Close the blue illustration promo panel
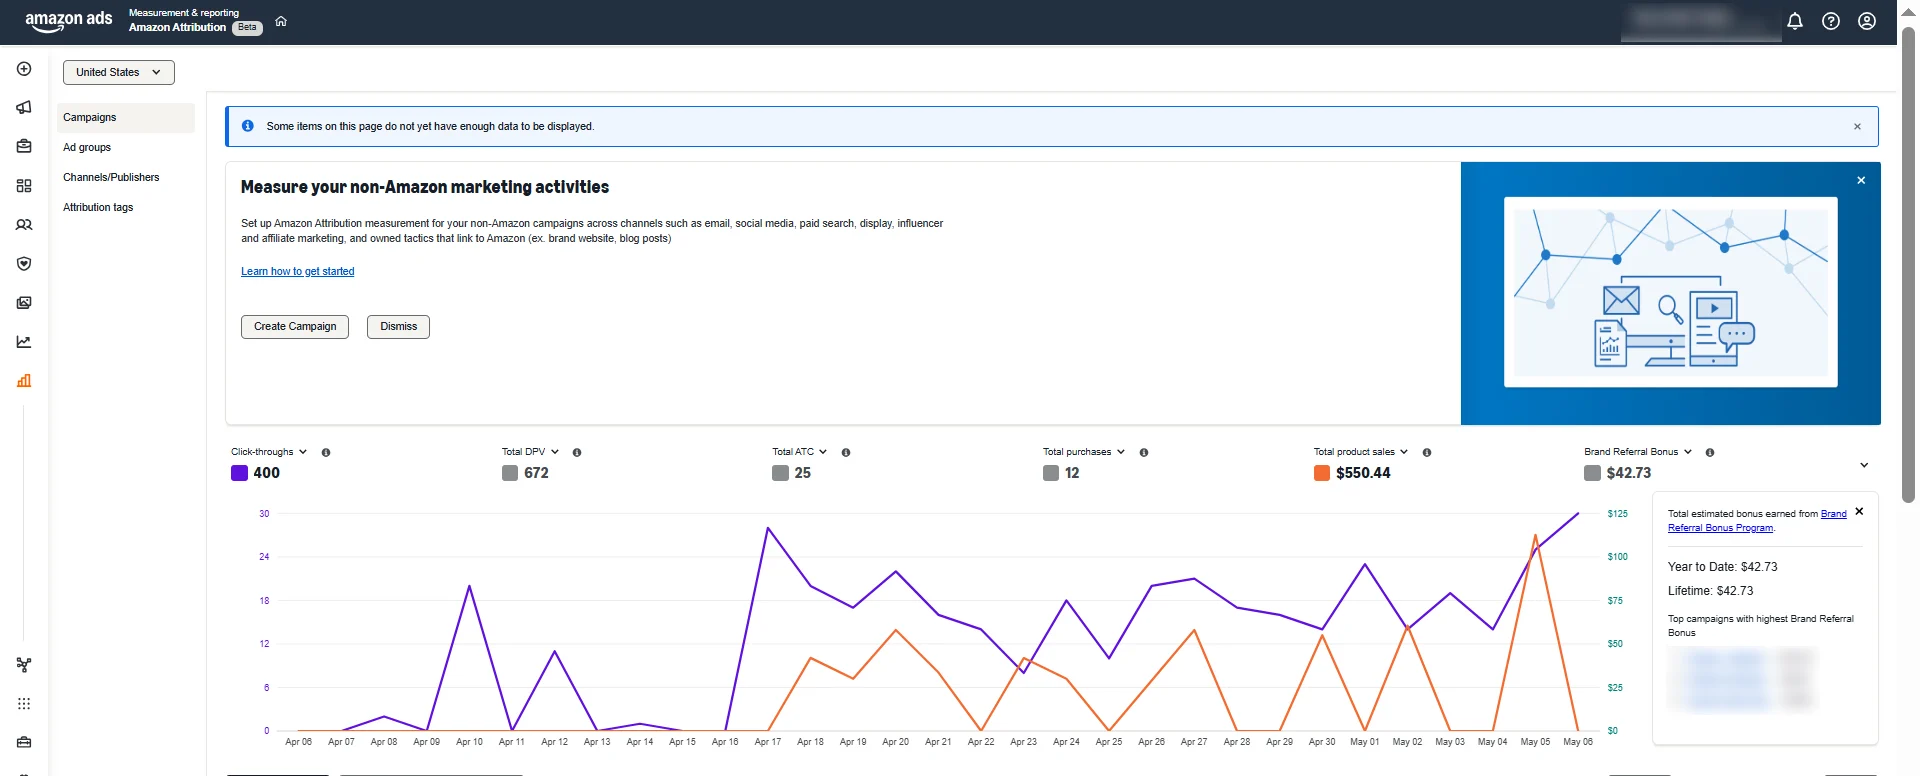 click(x=1861, y=181)
